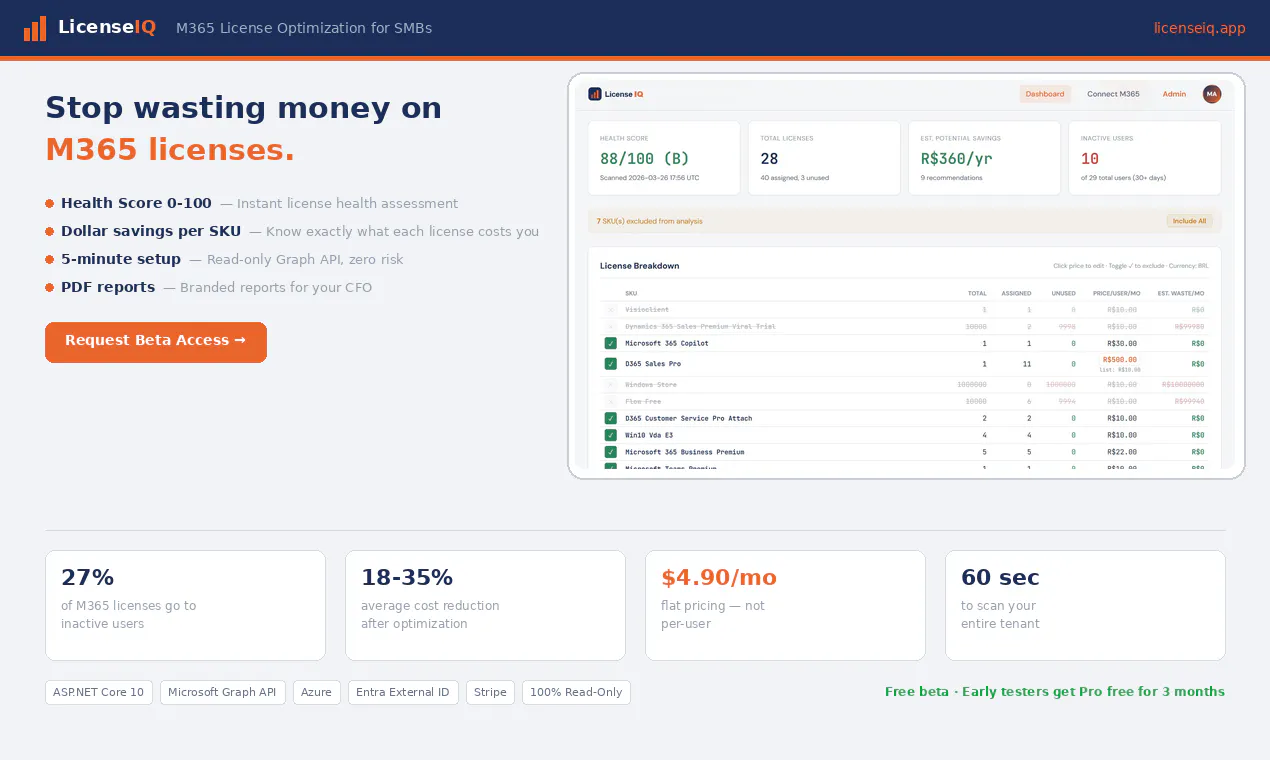Edit the R$500.00 price for D365 Sales Pro
The height and width of the screenshot is (760, 1270).
click(1120, 360)
